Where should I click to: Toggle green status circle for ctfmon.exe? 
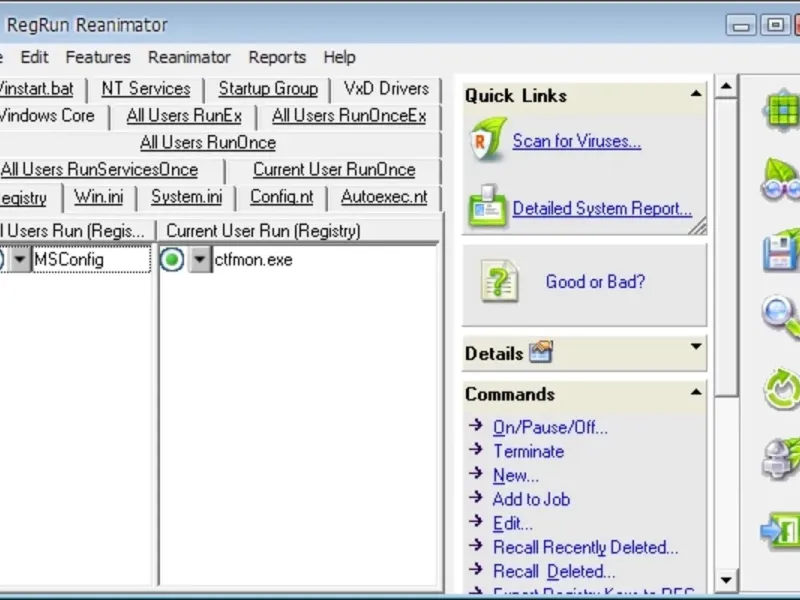(172, 260)
